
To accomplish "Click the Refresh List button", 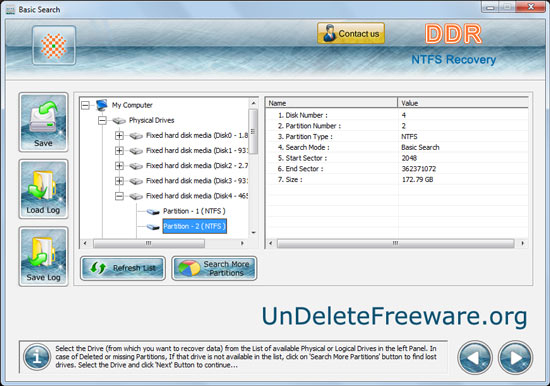I will 123,268.
